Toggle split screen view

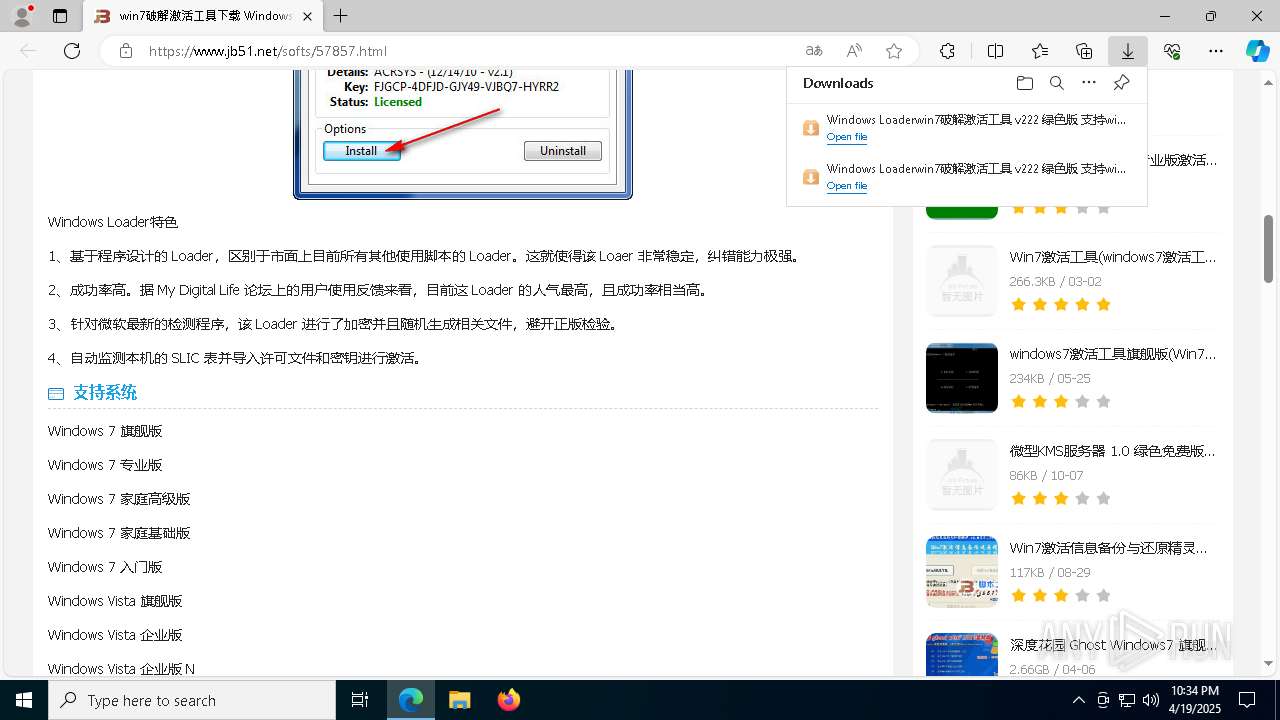pyautogui.click(x=995, y=51)
